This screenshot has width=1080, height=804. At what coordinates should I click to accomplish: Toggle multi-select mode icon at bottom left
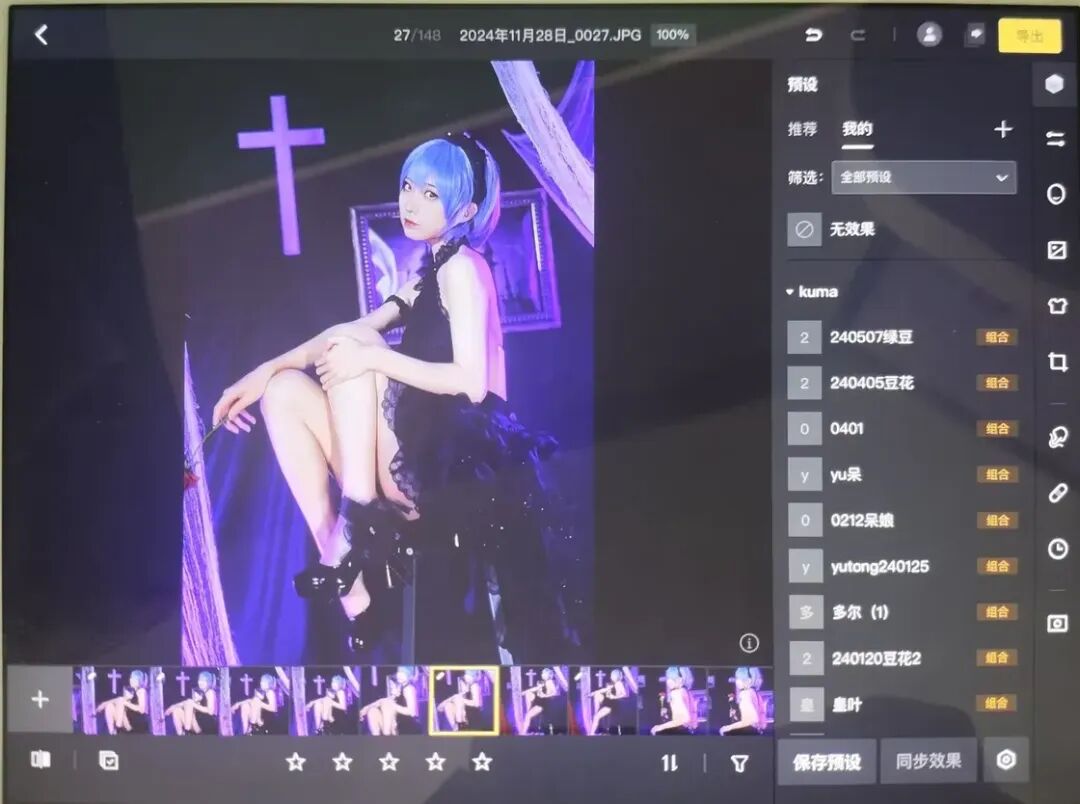coord(109,761)
